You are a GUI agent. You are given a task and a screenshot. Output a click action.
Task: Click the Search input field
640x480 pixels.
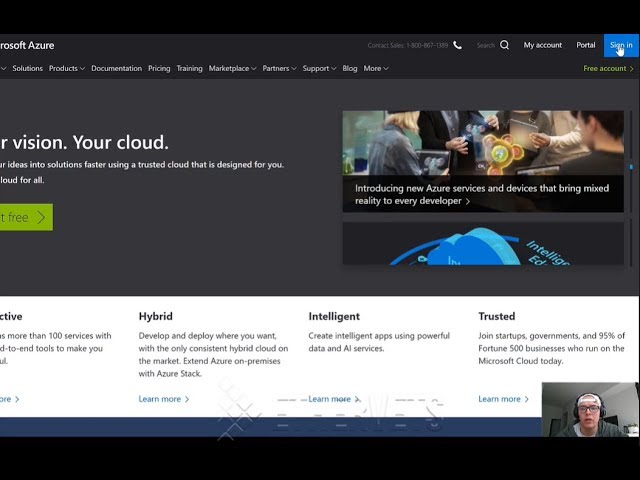point(486,45)
